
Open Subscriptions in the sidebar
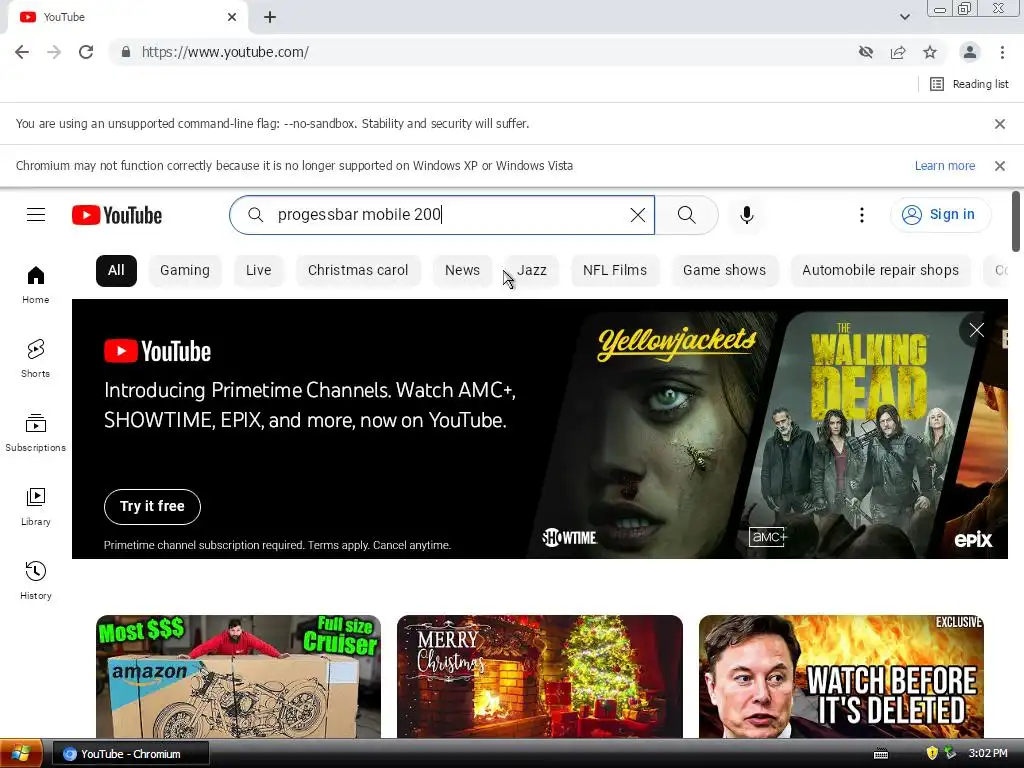tap(36, 432)
